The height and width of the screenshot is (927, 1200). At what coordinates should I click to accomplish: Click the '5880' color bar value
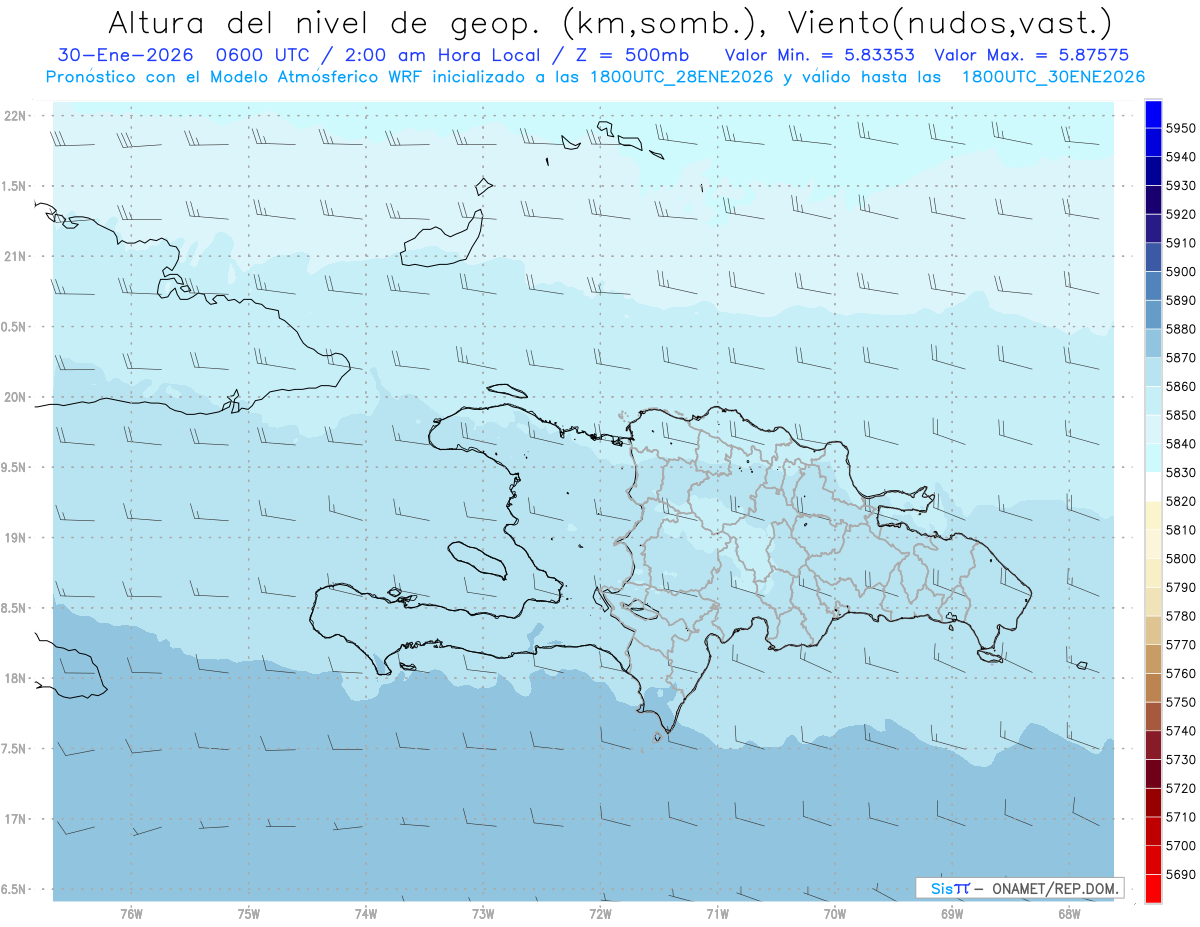(x=1180, y=329)
